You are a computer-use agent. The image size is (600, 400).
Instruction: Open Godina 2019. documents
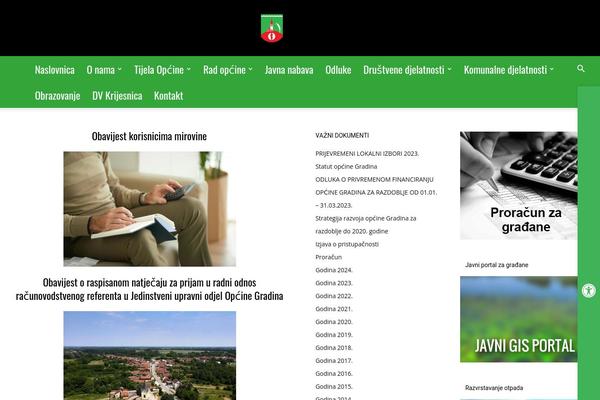334,335
